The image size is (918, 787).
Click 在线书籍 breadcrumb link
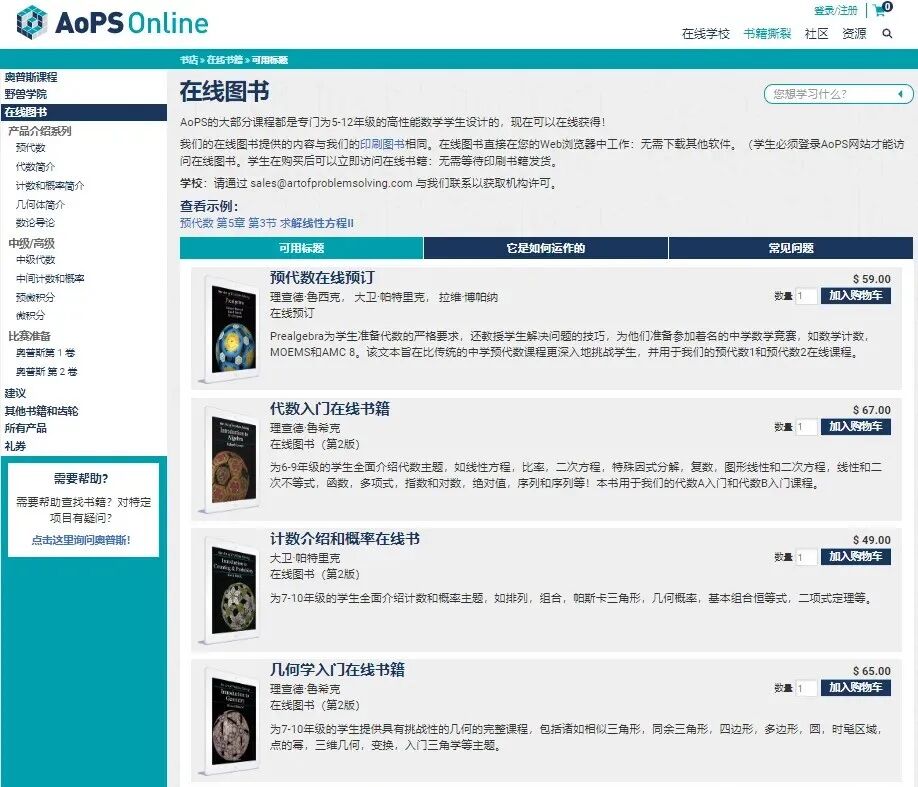pyautogui.click(x=225, y=60)
